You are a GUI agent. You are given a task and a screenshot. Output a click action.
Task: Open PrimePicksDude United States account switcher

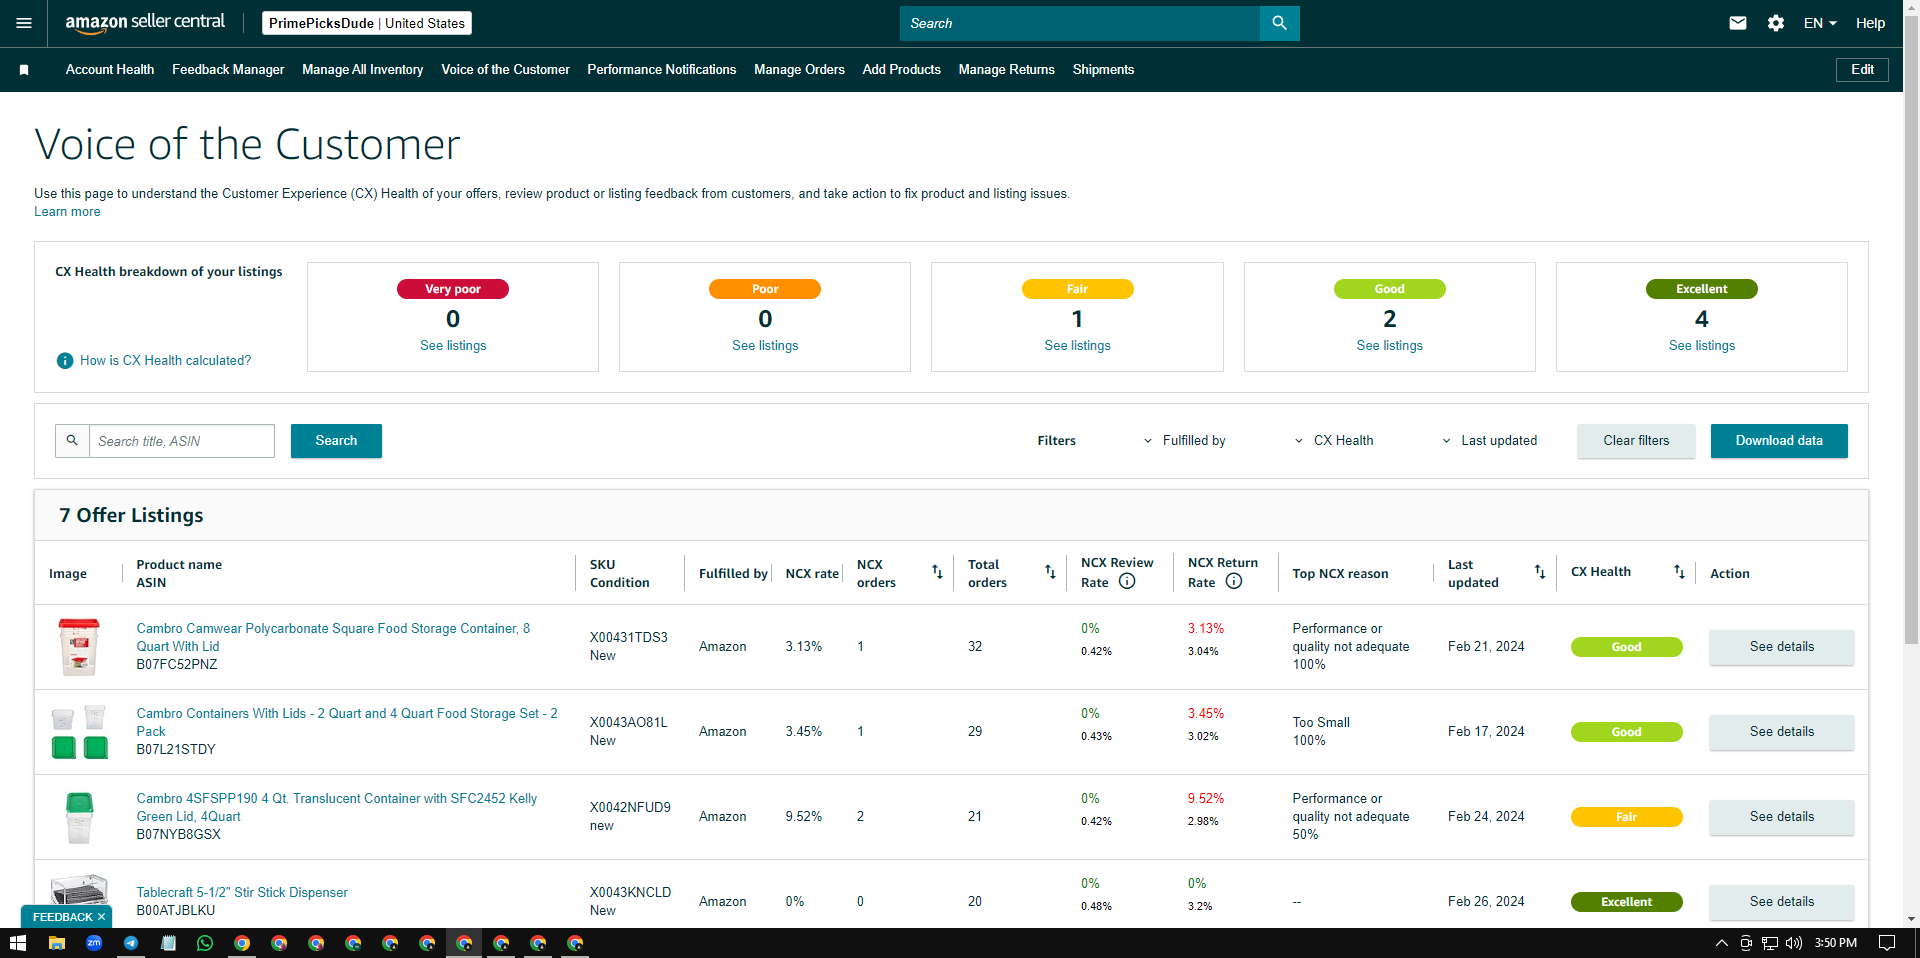pyautogui.click(x=367, y=23)
